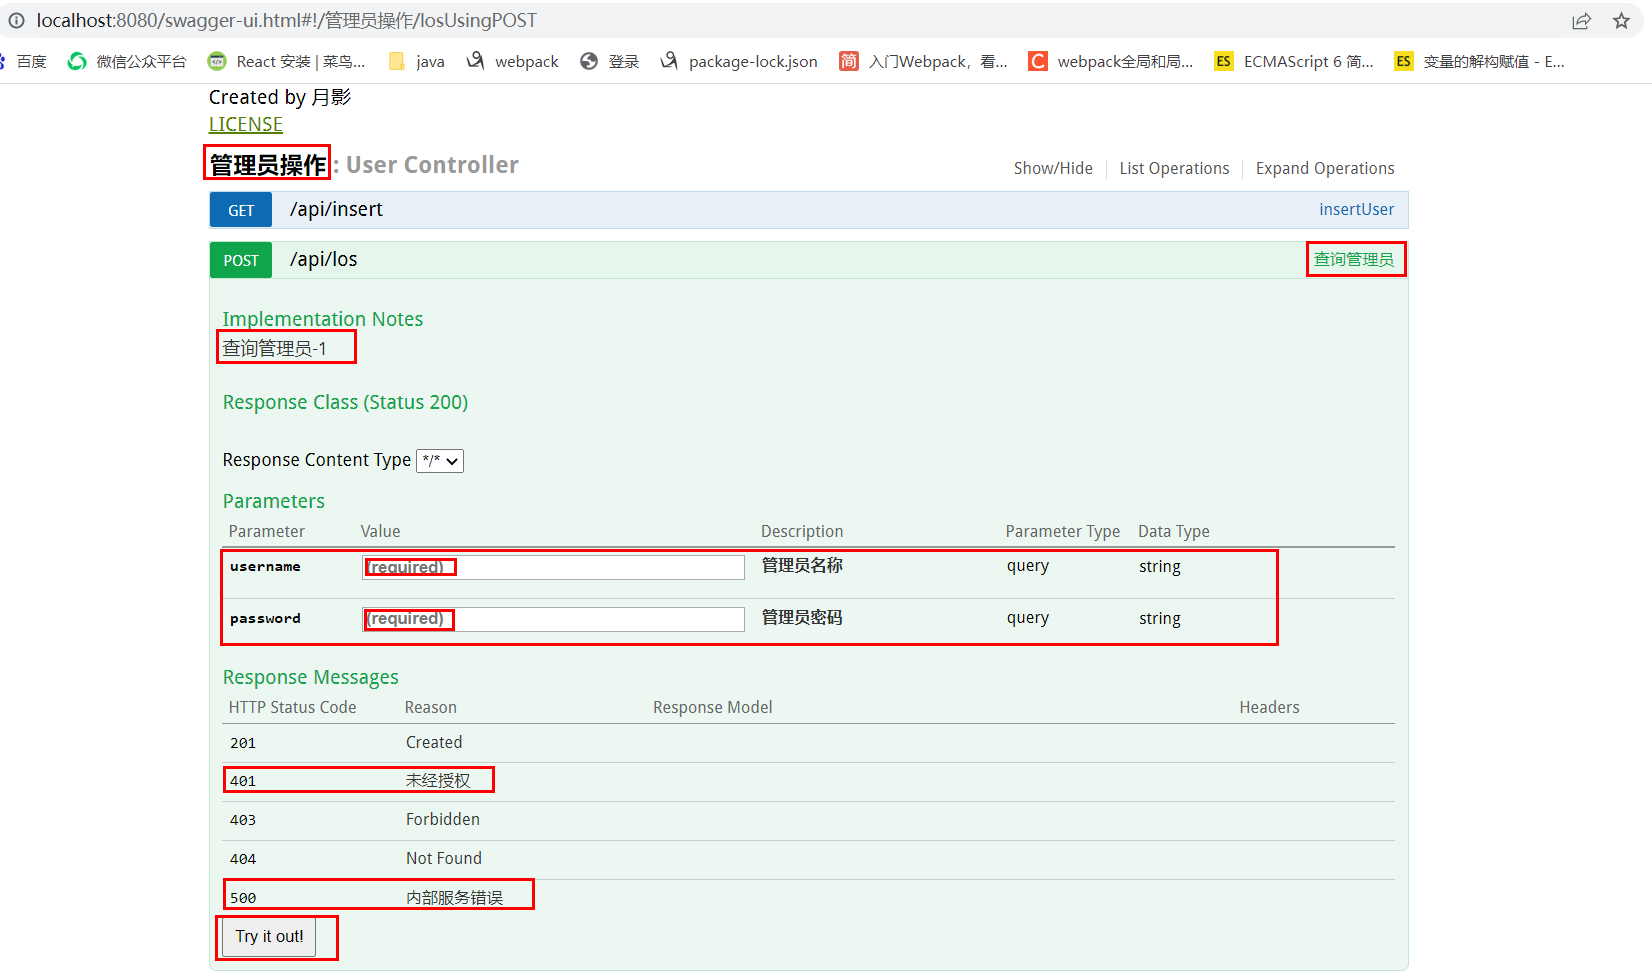Click the Response Model column header

pyautogui.click(x=713, y=708)
